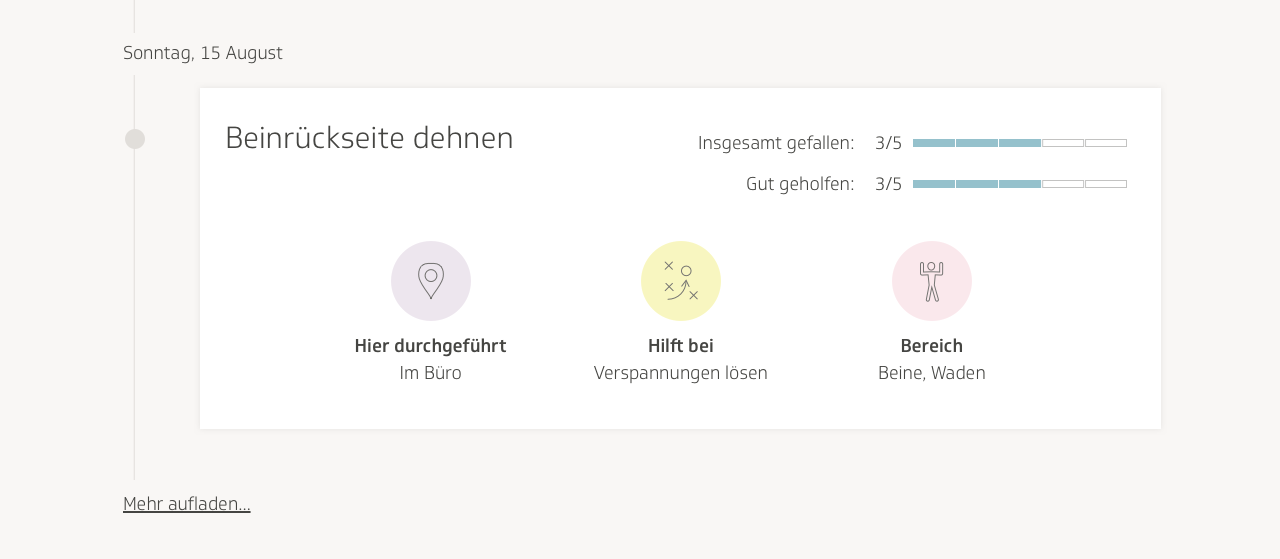Screen dimensions: 1280x559
Task: Click the 3/5 score next to Insgesamt gefallen
Action: click(888, 143)
